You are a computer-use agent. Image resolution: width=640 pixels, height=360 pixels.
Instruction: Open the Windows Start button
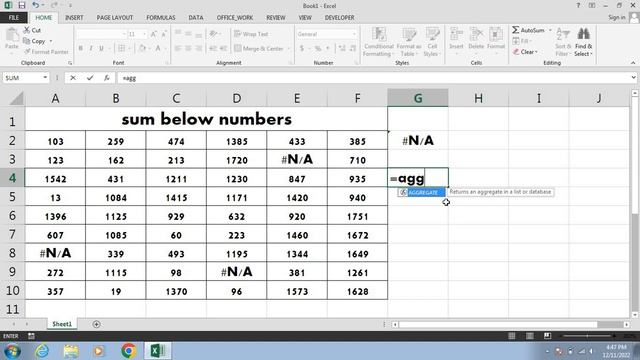(13, 351)
